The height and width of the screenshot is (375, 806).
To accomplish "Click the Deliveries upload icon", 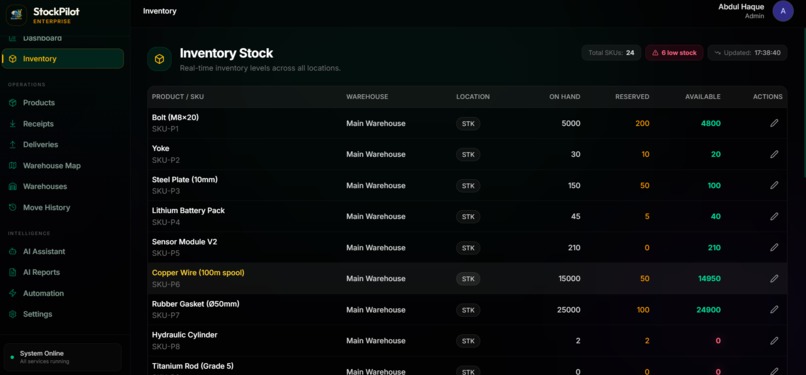I will (x=13, y=145).
